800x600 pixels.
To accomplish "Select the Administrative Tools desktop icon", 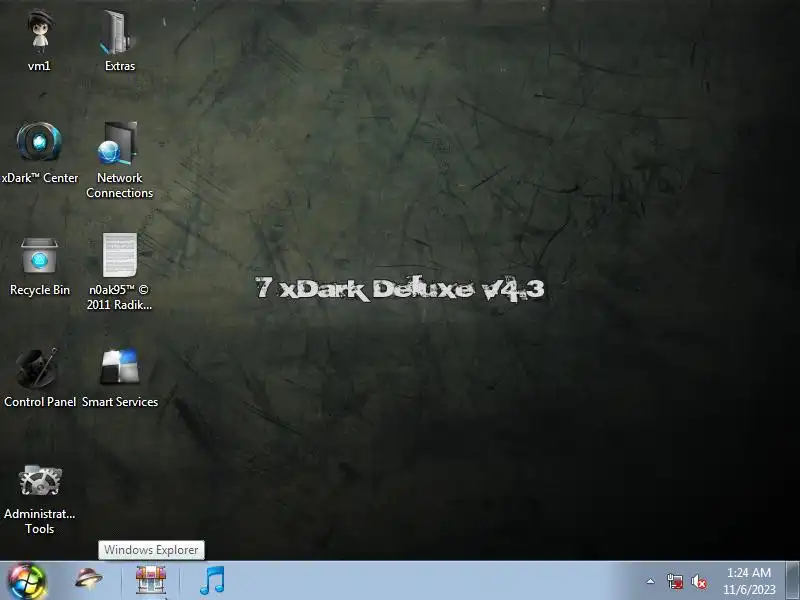I will tap(40, 480).
